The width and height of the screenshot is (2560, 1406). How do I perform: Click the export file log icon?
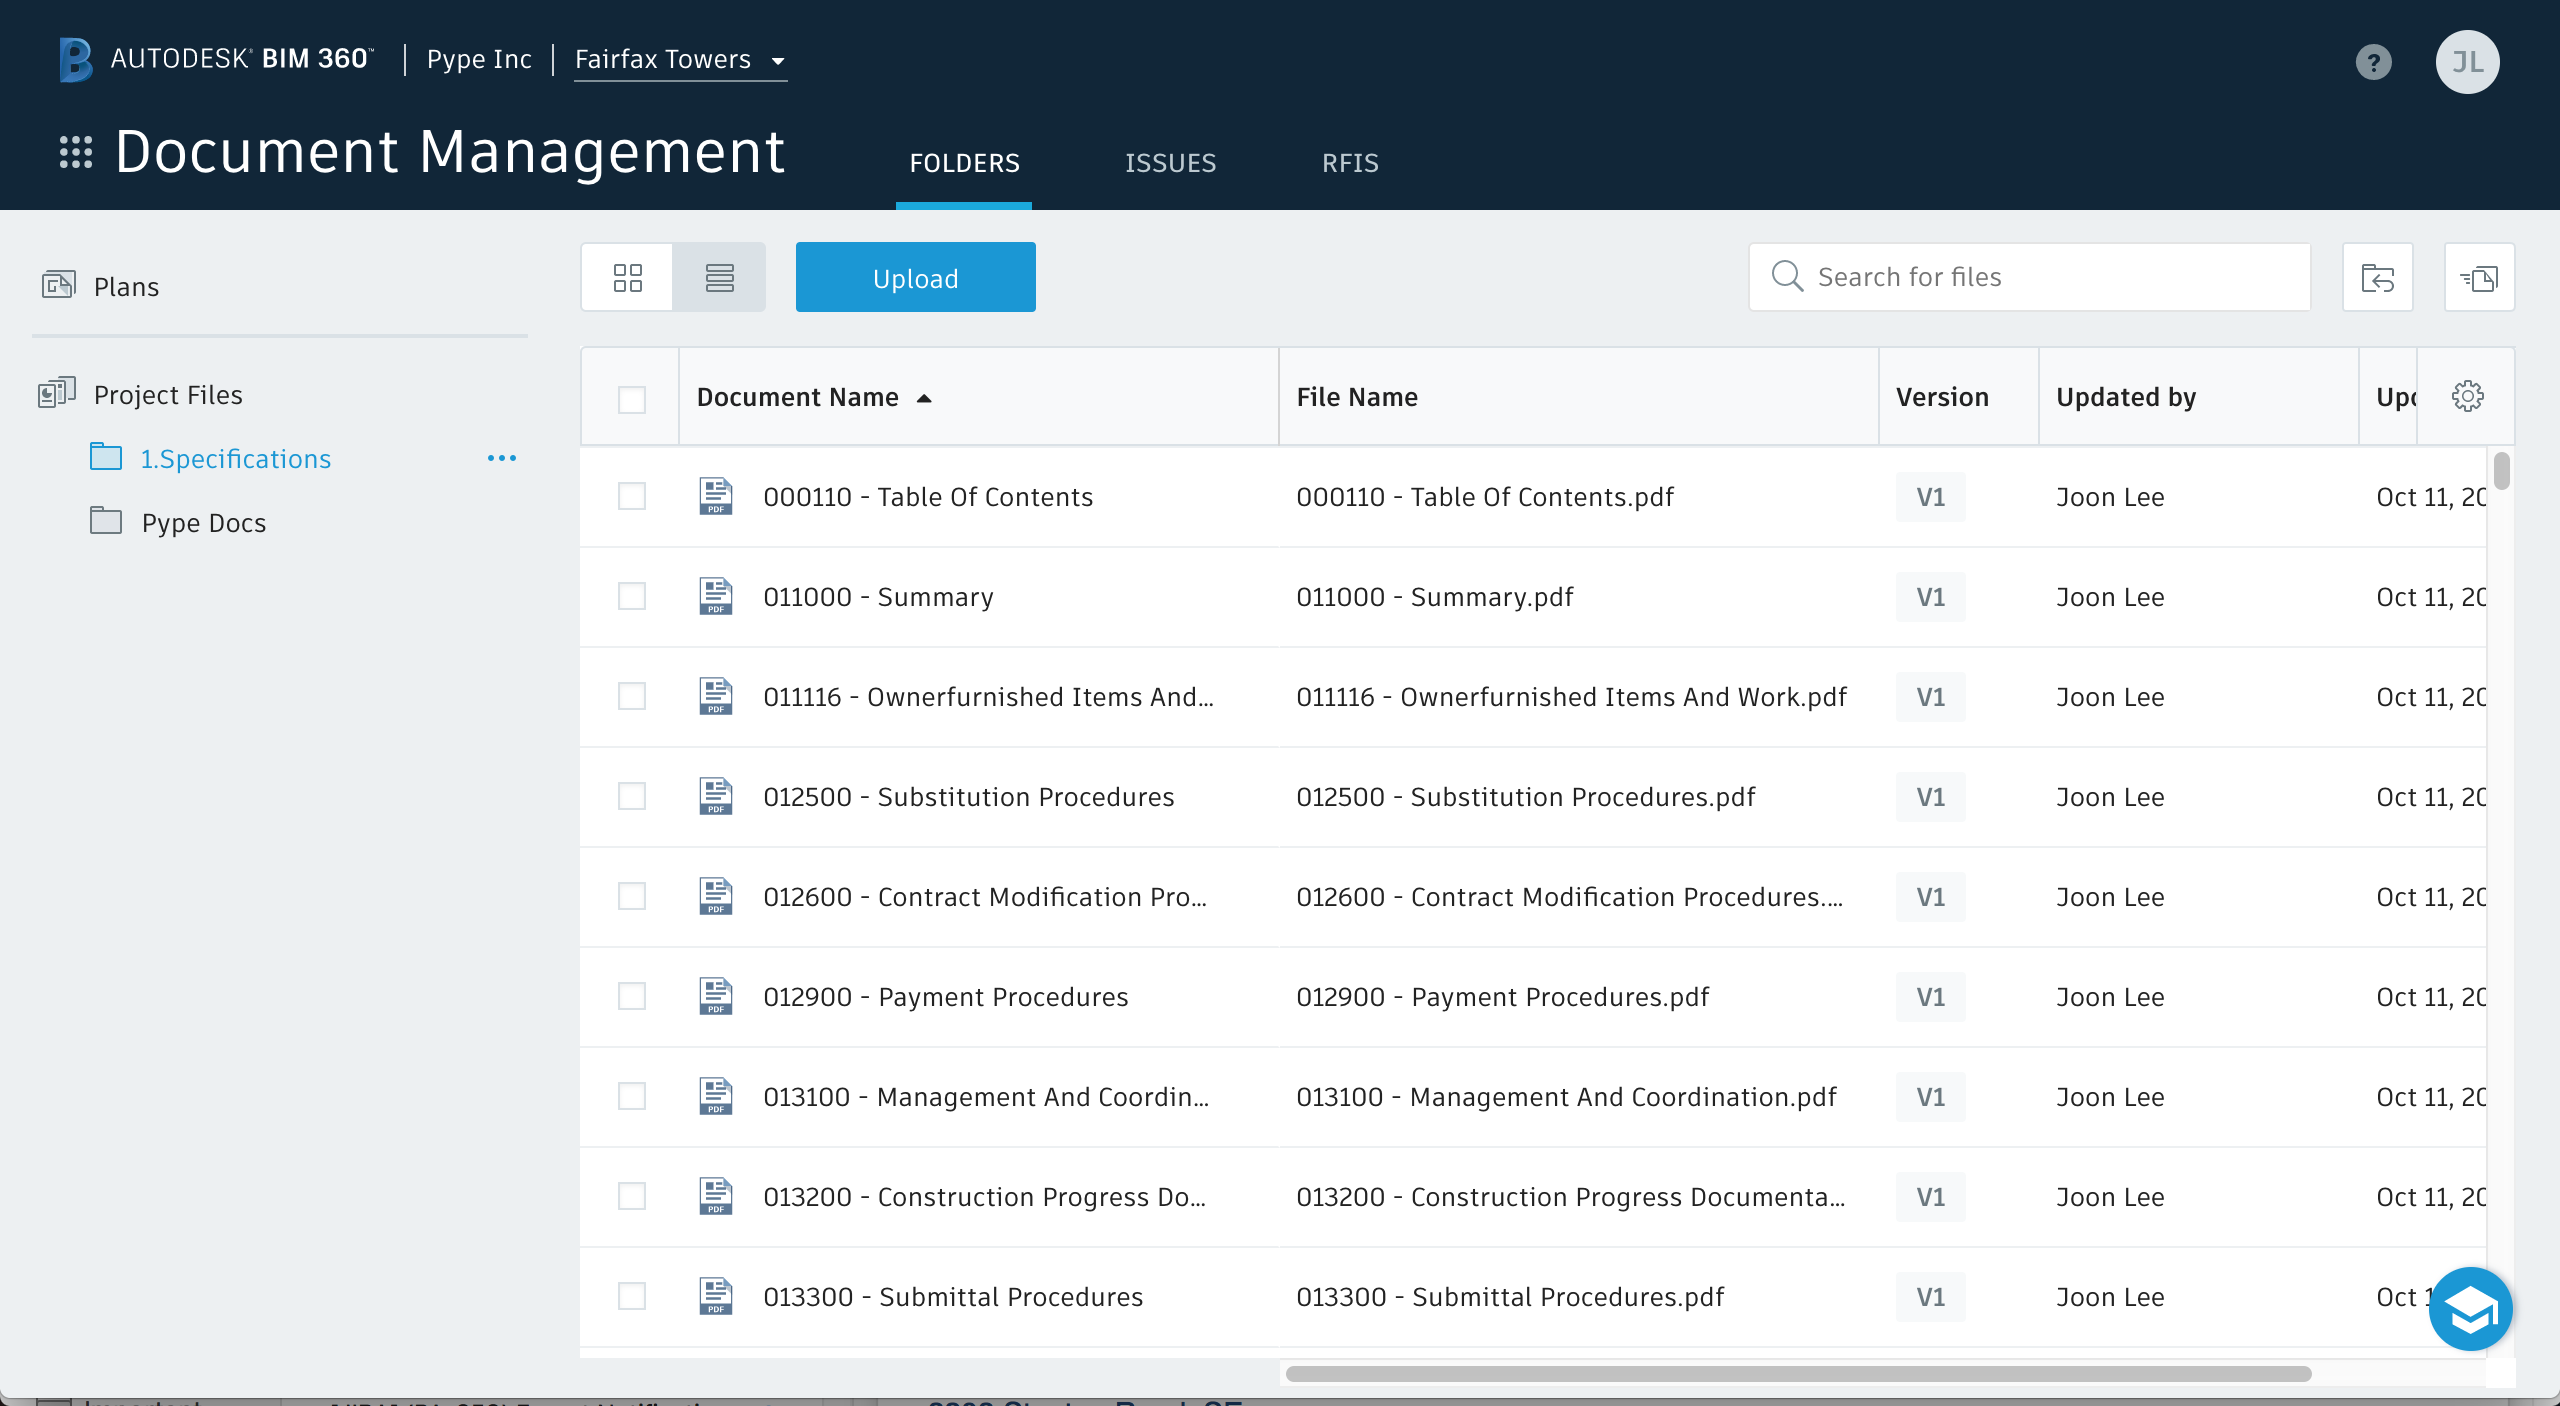pos(2479,277)
